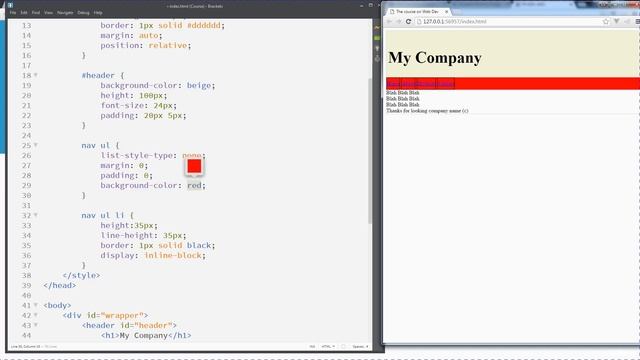Collapse the header element at line 43
This screenshot has height=360, width=640.
[36, 325]
